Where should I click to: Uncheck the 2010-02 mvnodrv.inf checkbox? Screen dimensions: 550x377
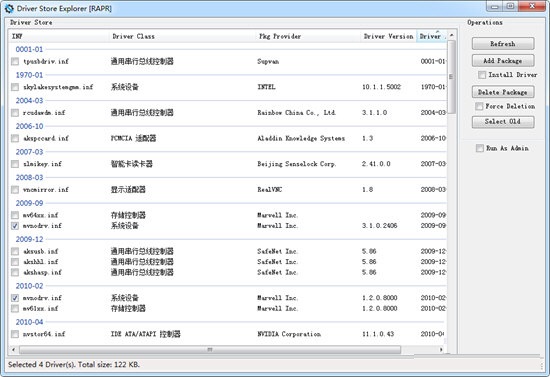[15, 298]
